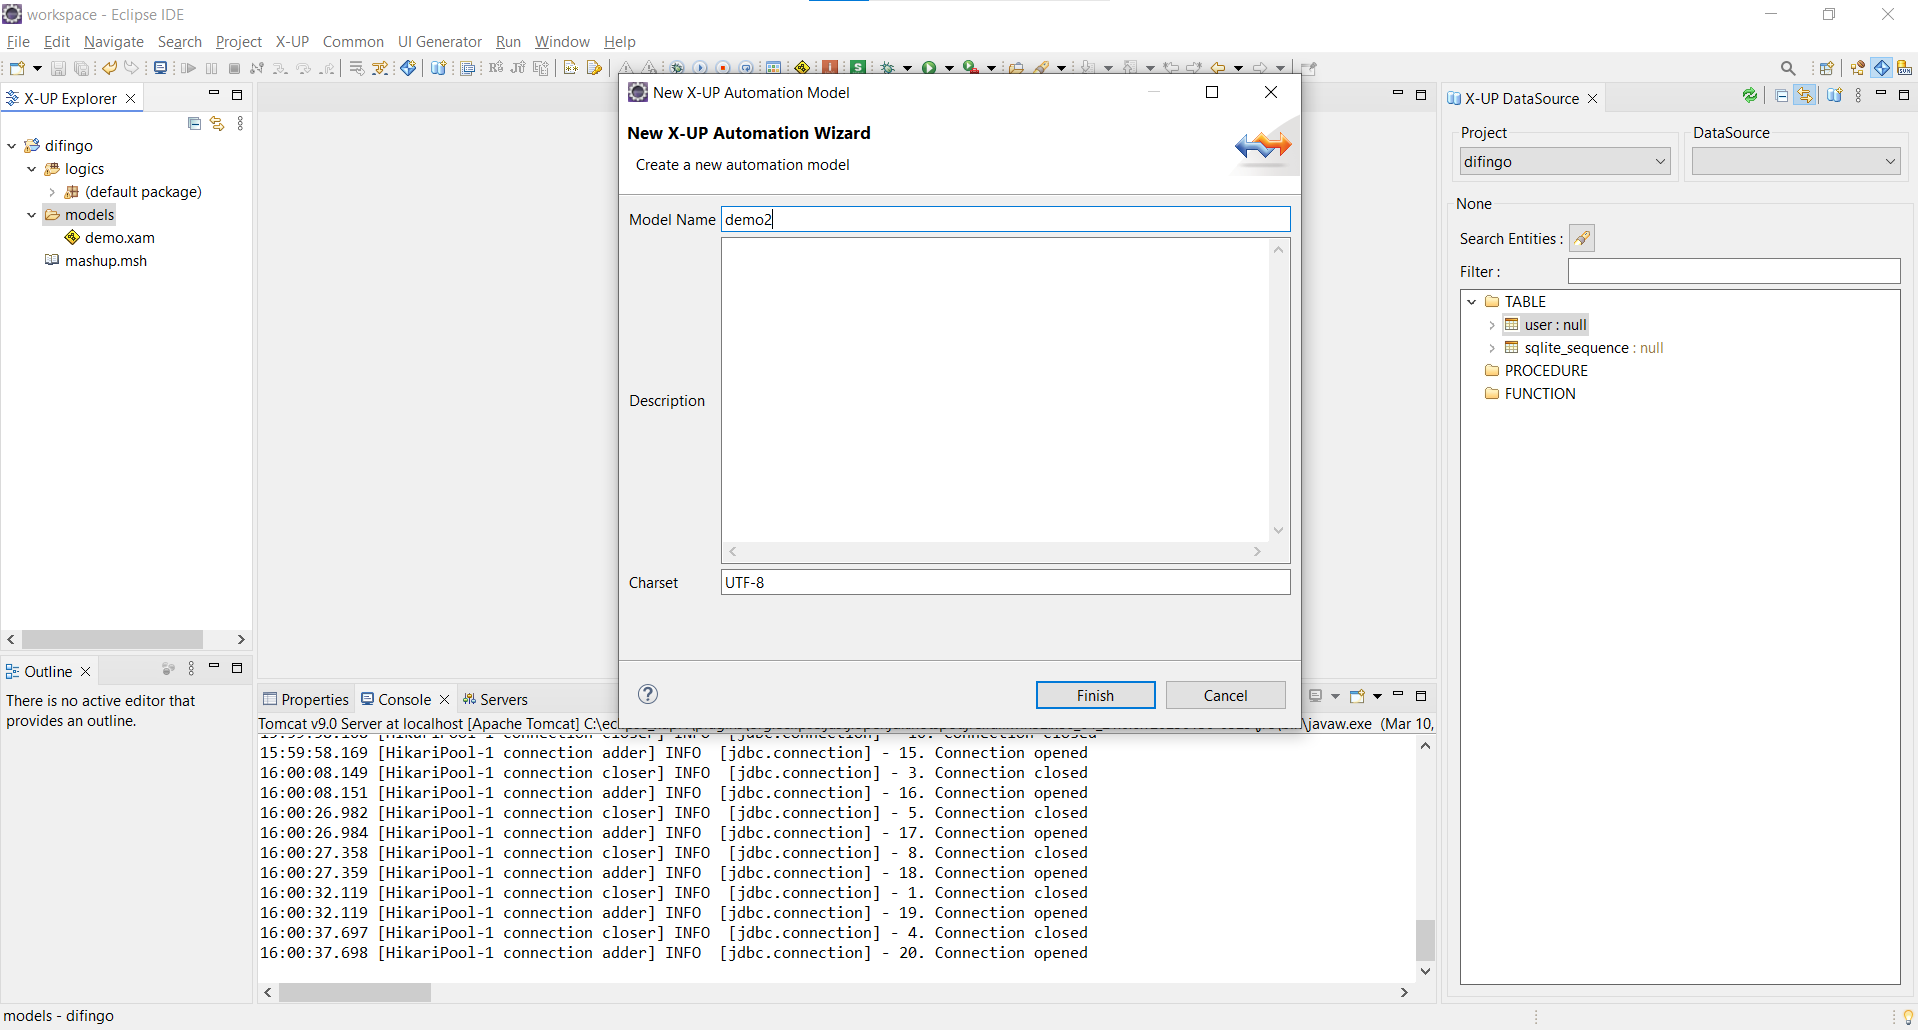
Task: Open the UI Generator menu
Action: point(439,42)
